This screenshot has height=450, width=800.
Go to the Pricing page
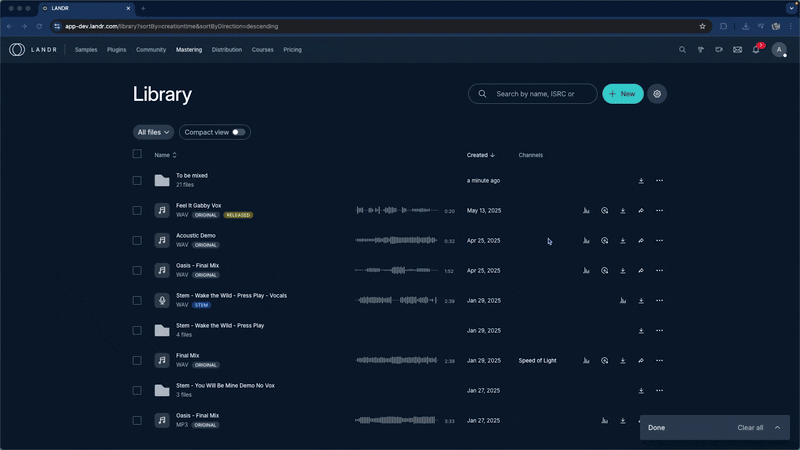[x=292, y=49]
